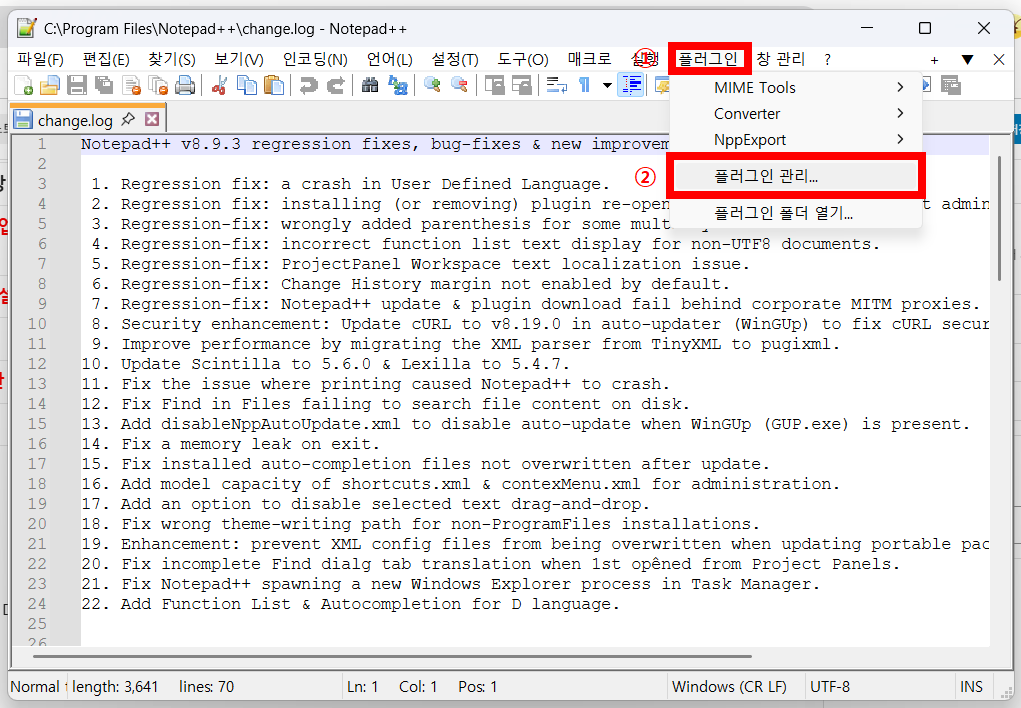Toggle Show all characters pilcrow icon
The image size is (1021, 708).
point(584,85)
